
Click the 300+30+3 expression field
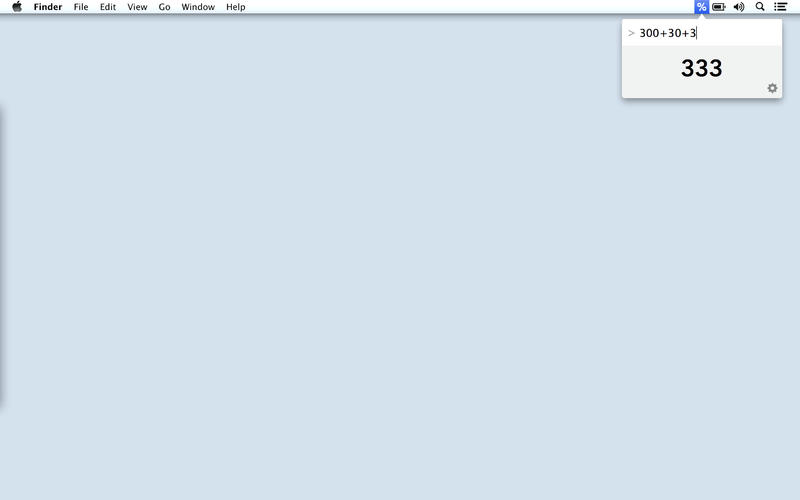click(702, 33)
